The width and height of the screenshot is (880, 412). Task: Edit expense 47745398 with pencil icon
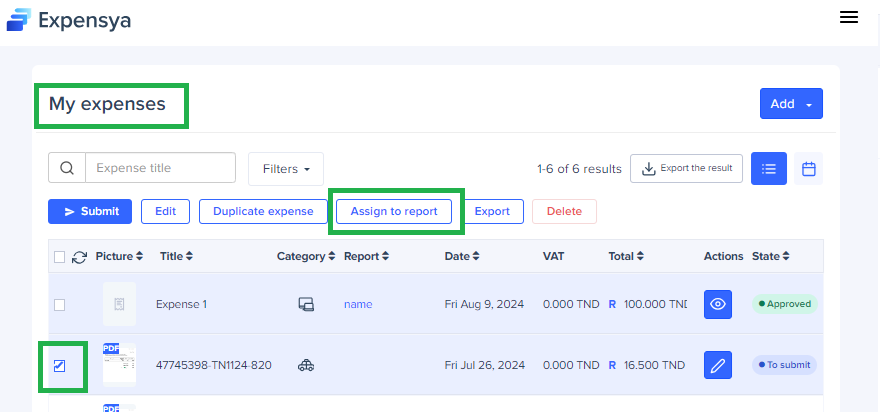point(718,365)
